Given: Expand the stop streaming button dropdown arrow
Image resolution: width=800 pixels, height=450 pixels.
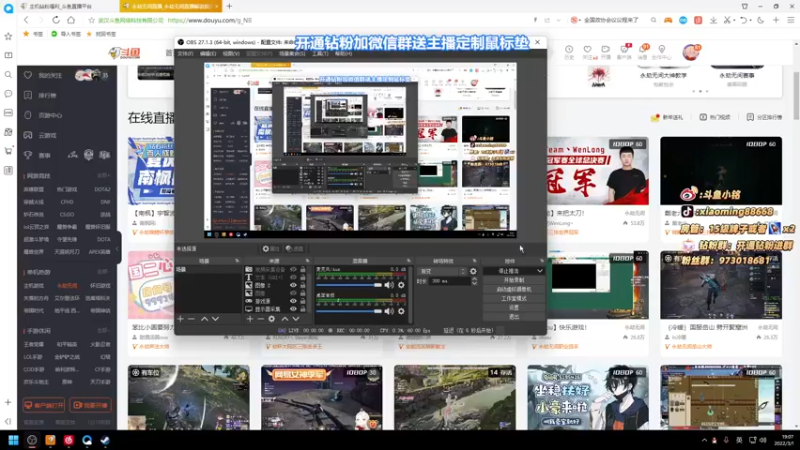Looking at the screenshot, I should click(x=540, y=271).
